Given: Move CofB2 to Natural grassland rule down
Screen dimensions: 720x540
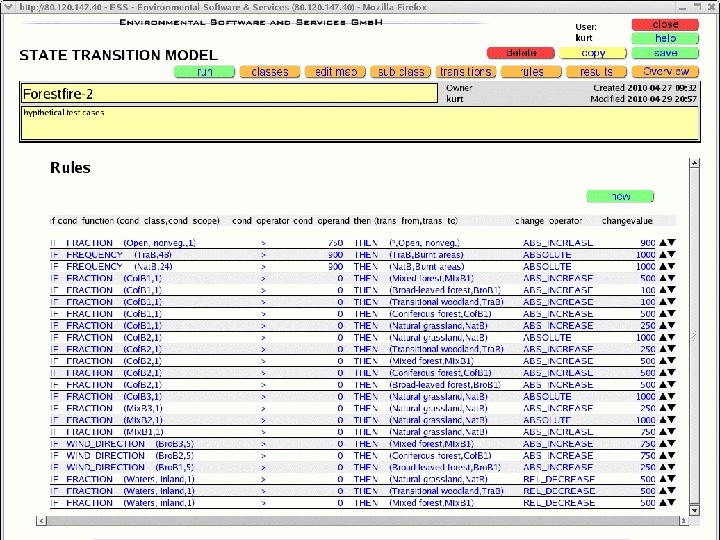Looking at the screenshot, I should click(671, 338).
